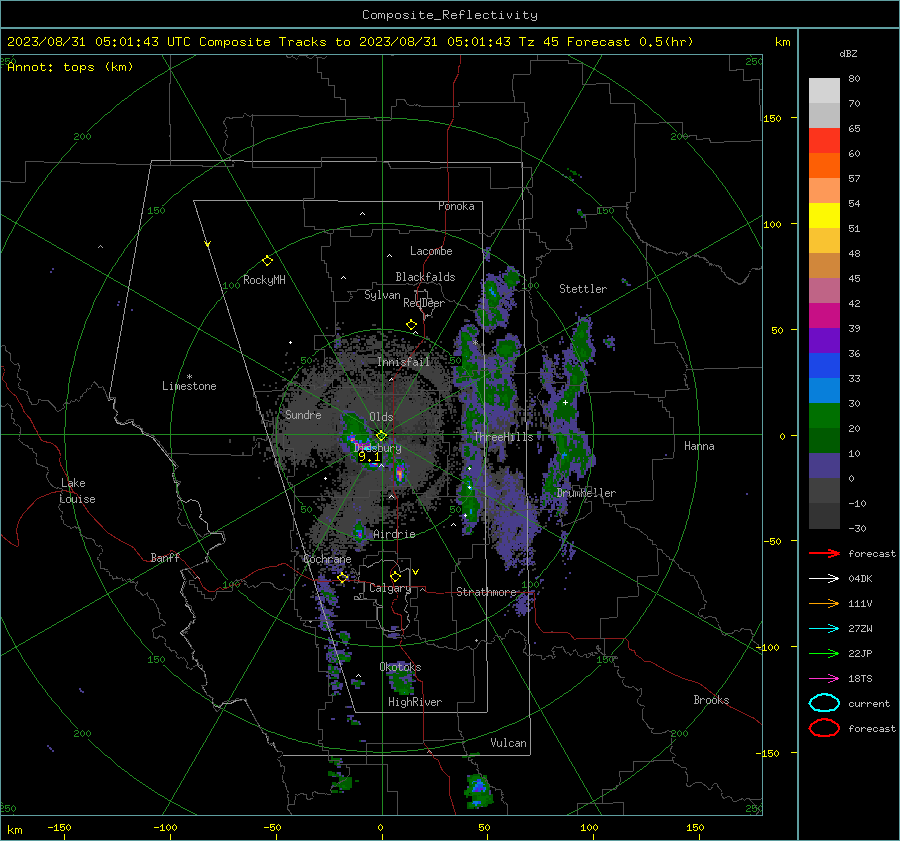
Task: Click the 'Annot: tops (km)' label
Action: pyautogui.click(x=70, y=67)
